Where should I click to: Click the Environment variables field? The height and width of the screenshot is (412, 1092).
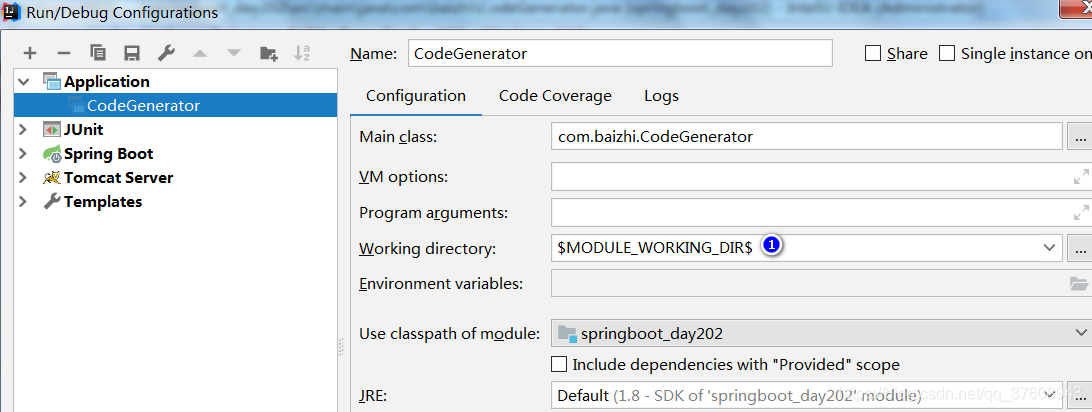pyautogui.click(x=822, y=283)
